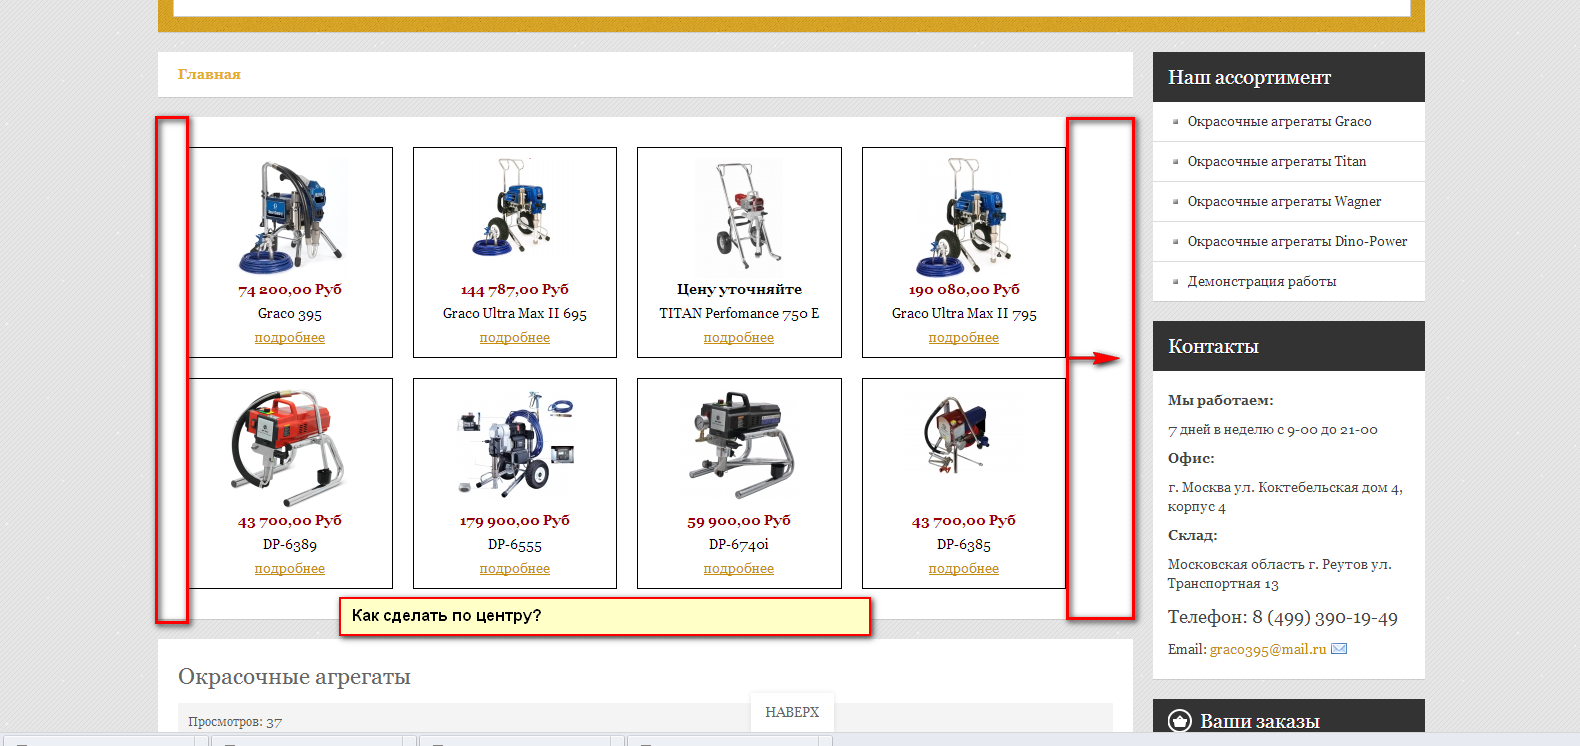Open the DP-6389 product image

point(290,448)
